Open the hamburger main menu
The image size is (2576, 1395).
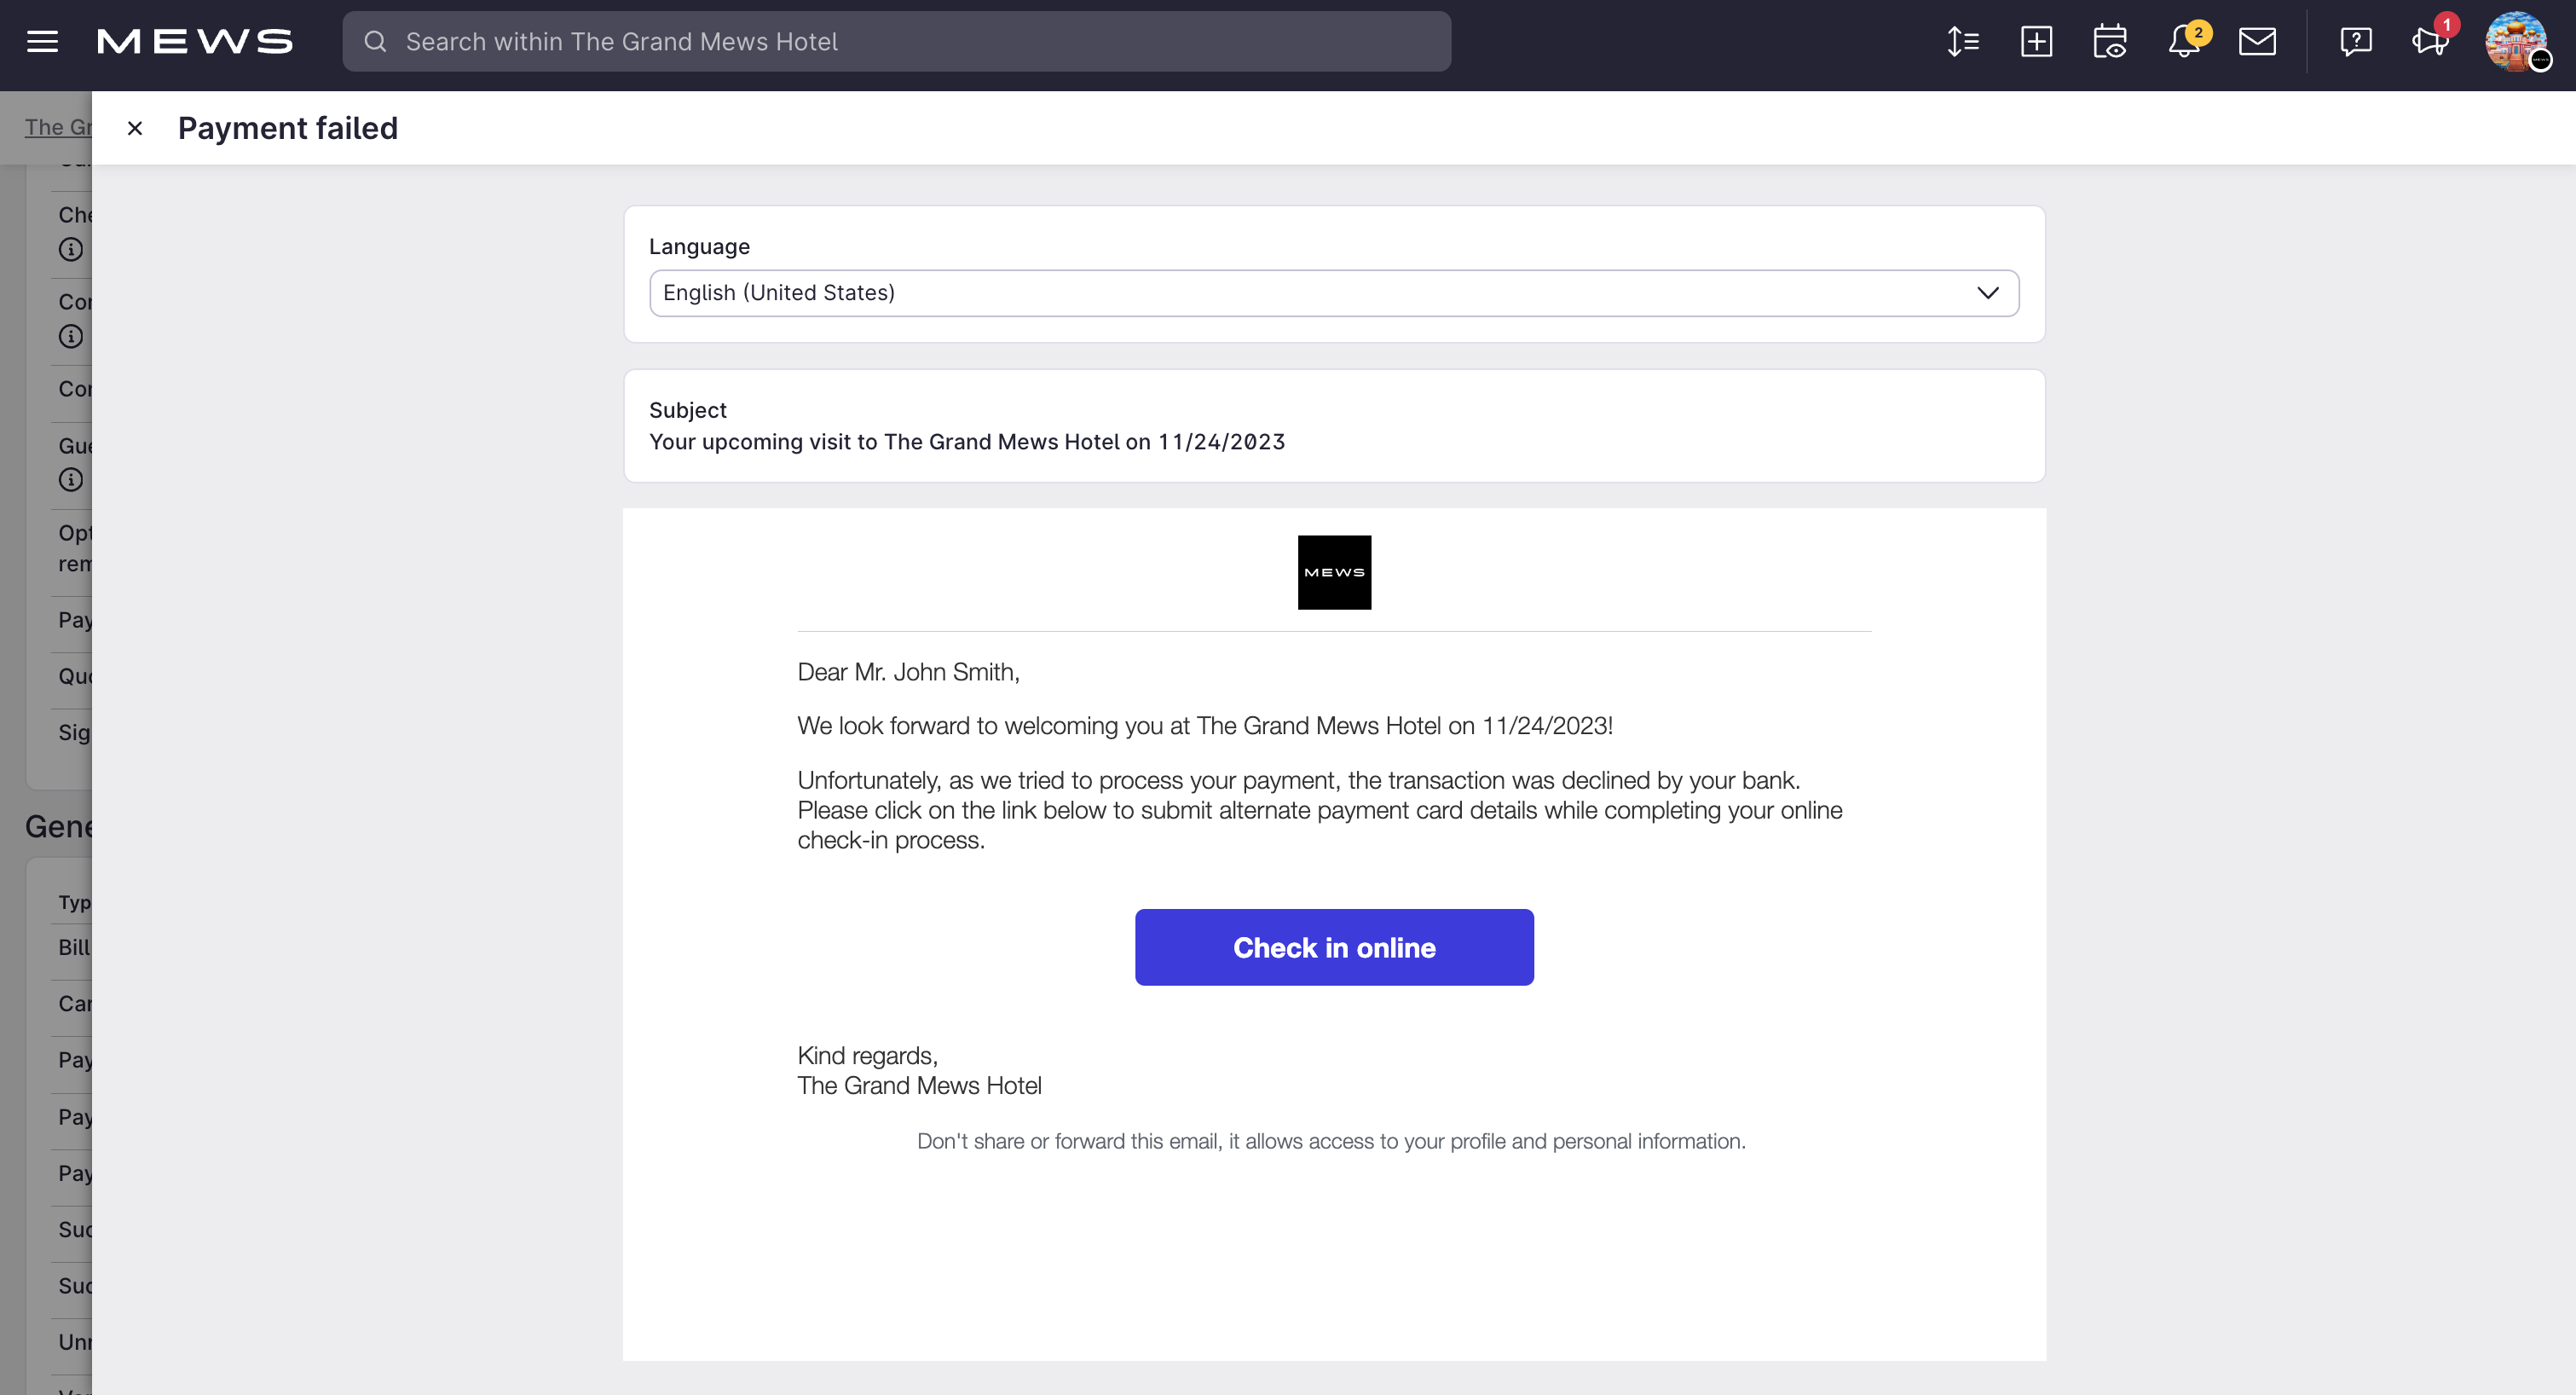click(42, 41)
